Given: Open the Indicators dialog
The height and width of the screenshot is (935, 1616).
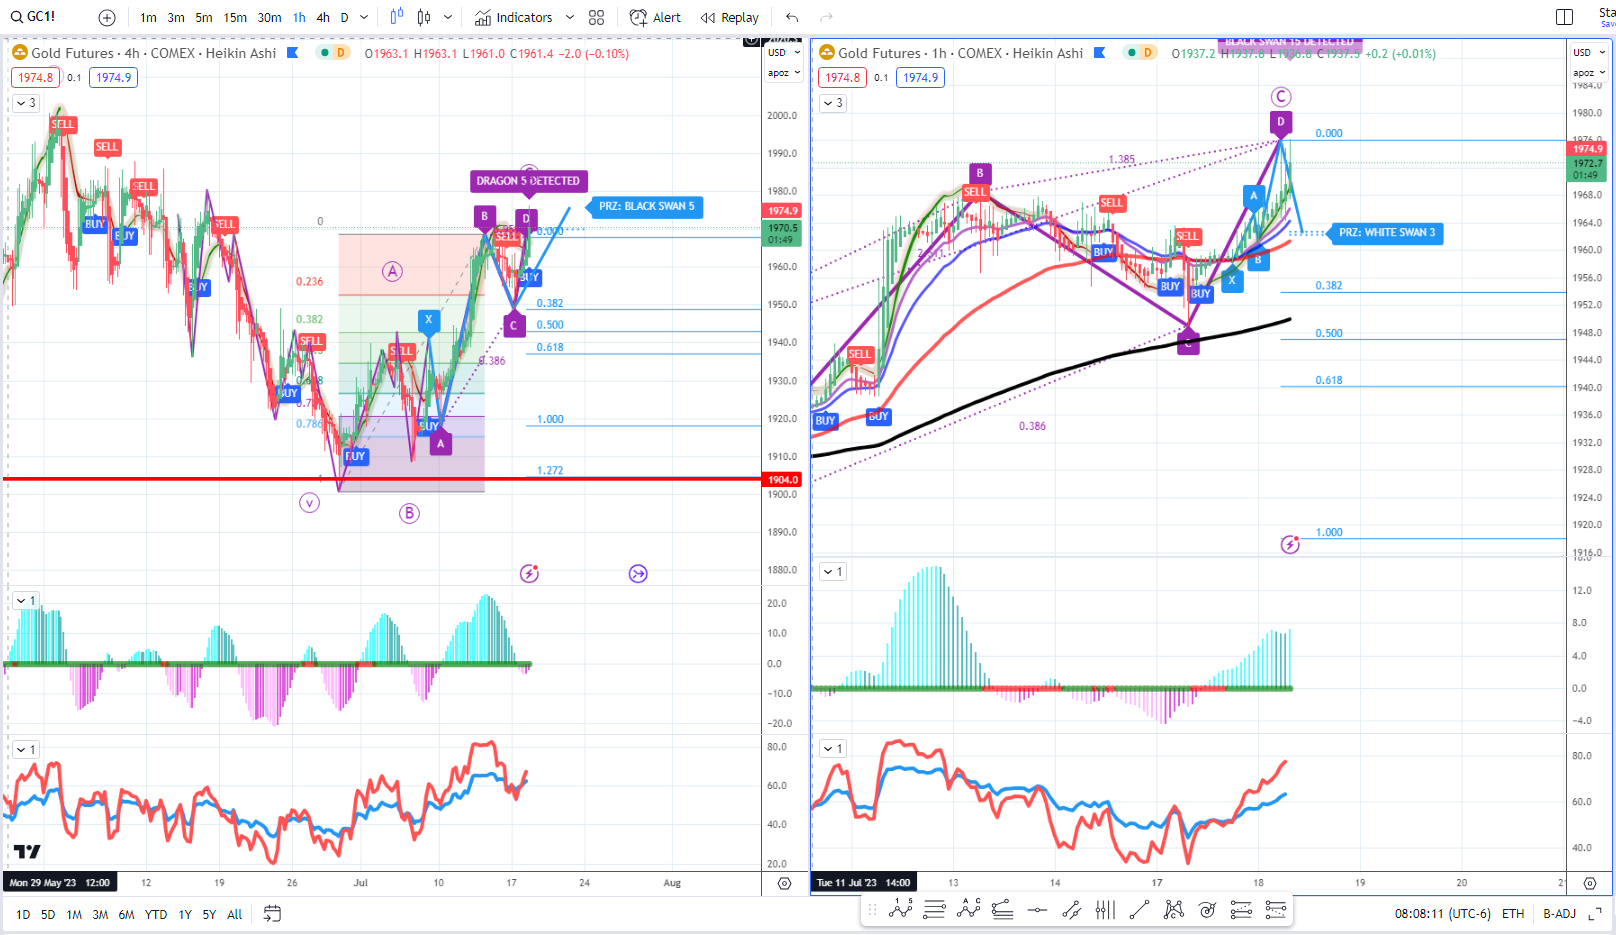Looking at the screenshot, I should click(514, 17).
